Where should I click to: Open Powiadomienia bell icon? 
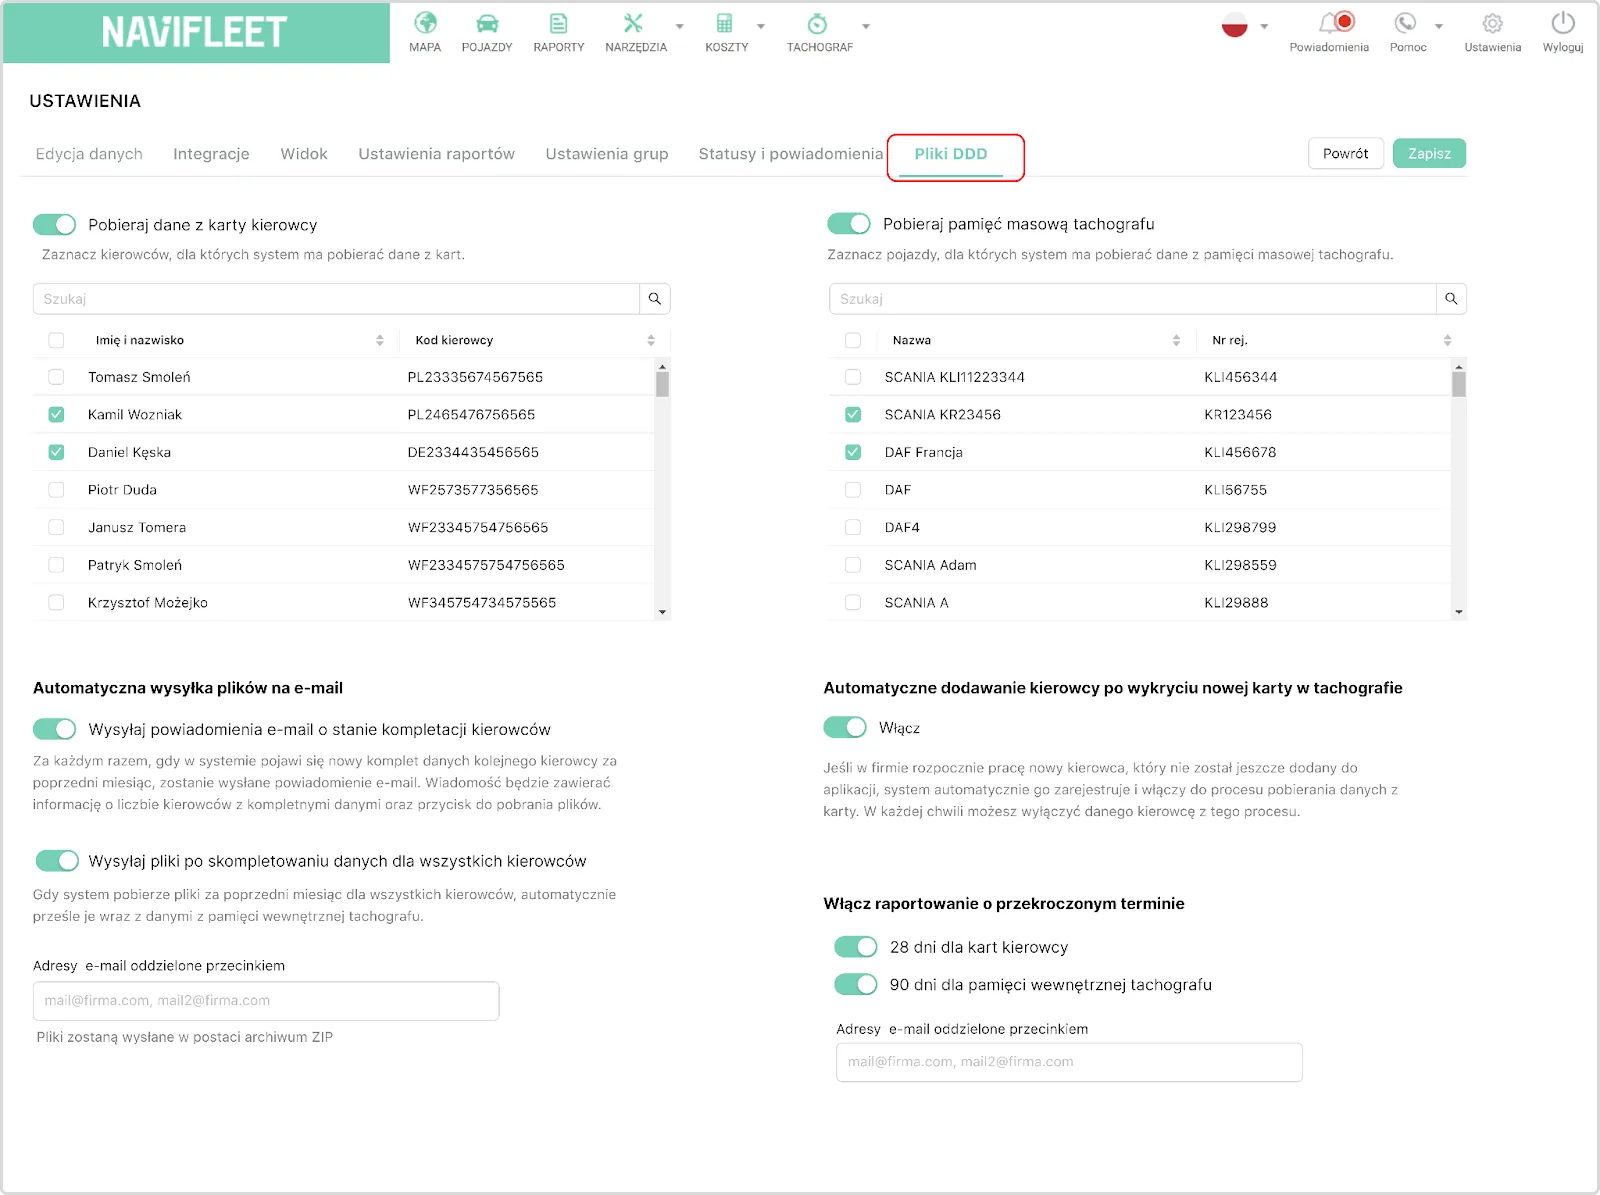coord(1329,23)
